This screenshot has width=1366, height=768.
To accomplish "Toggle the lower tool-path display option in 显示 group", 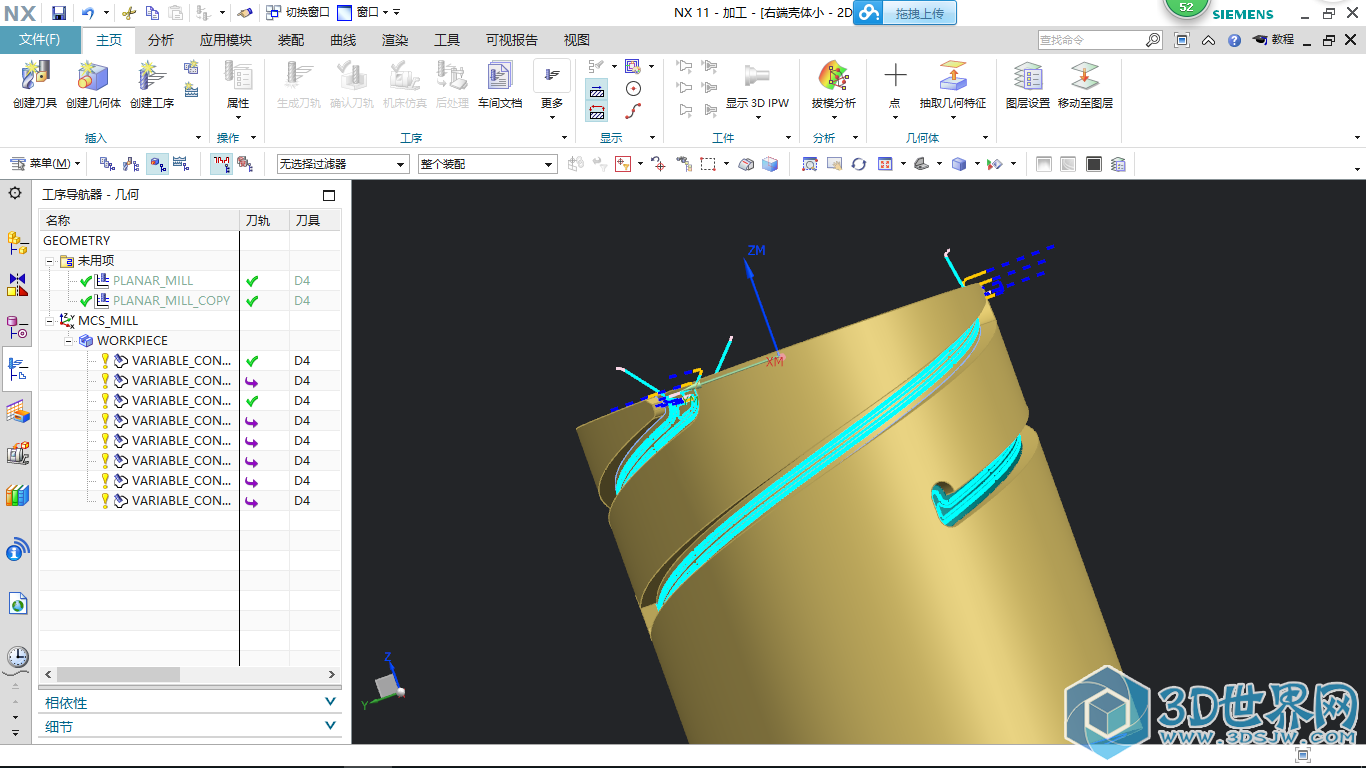I will [597, 111].
